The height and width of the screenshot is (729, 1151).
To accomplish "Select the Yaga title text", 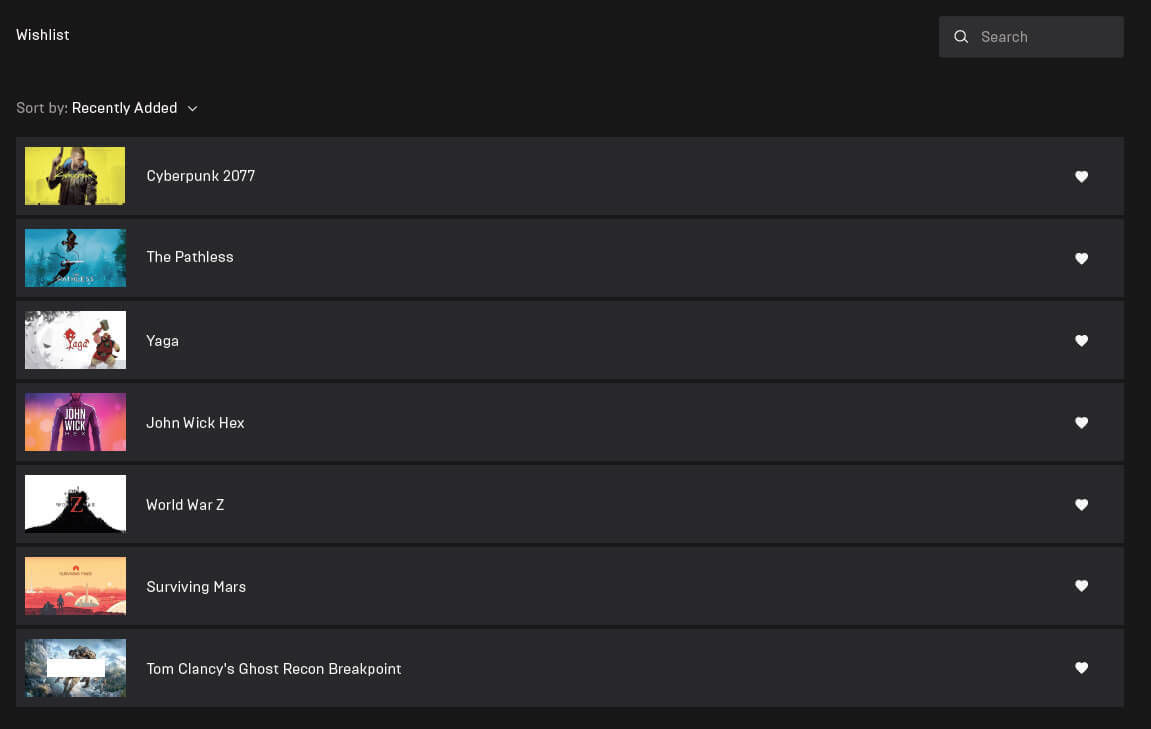I will coord(162,341).
